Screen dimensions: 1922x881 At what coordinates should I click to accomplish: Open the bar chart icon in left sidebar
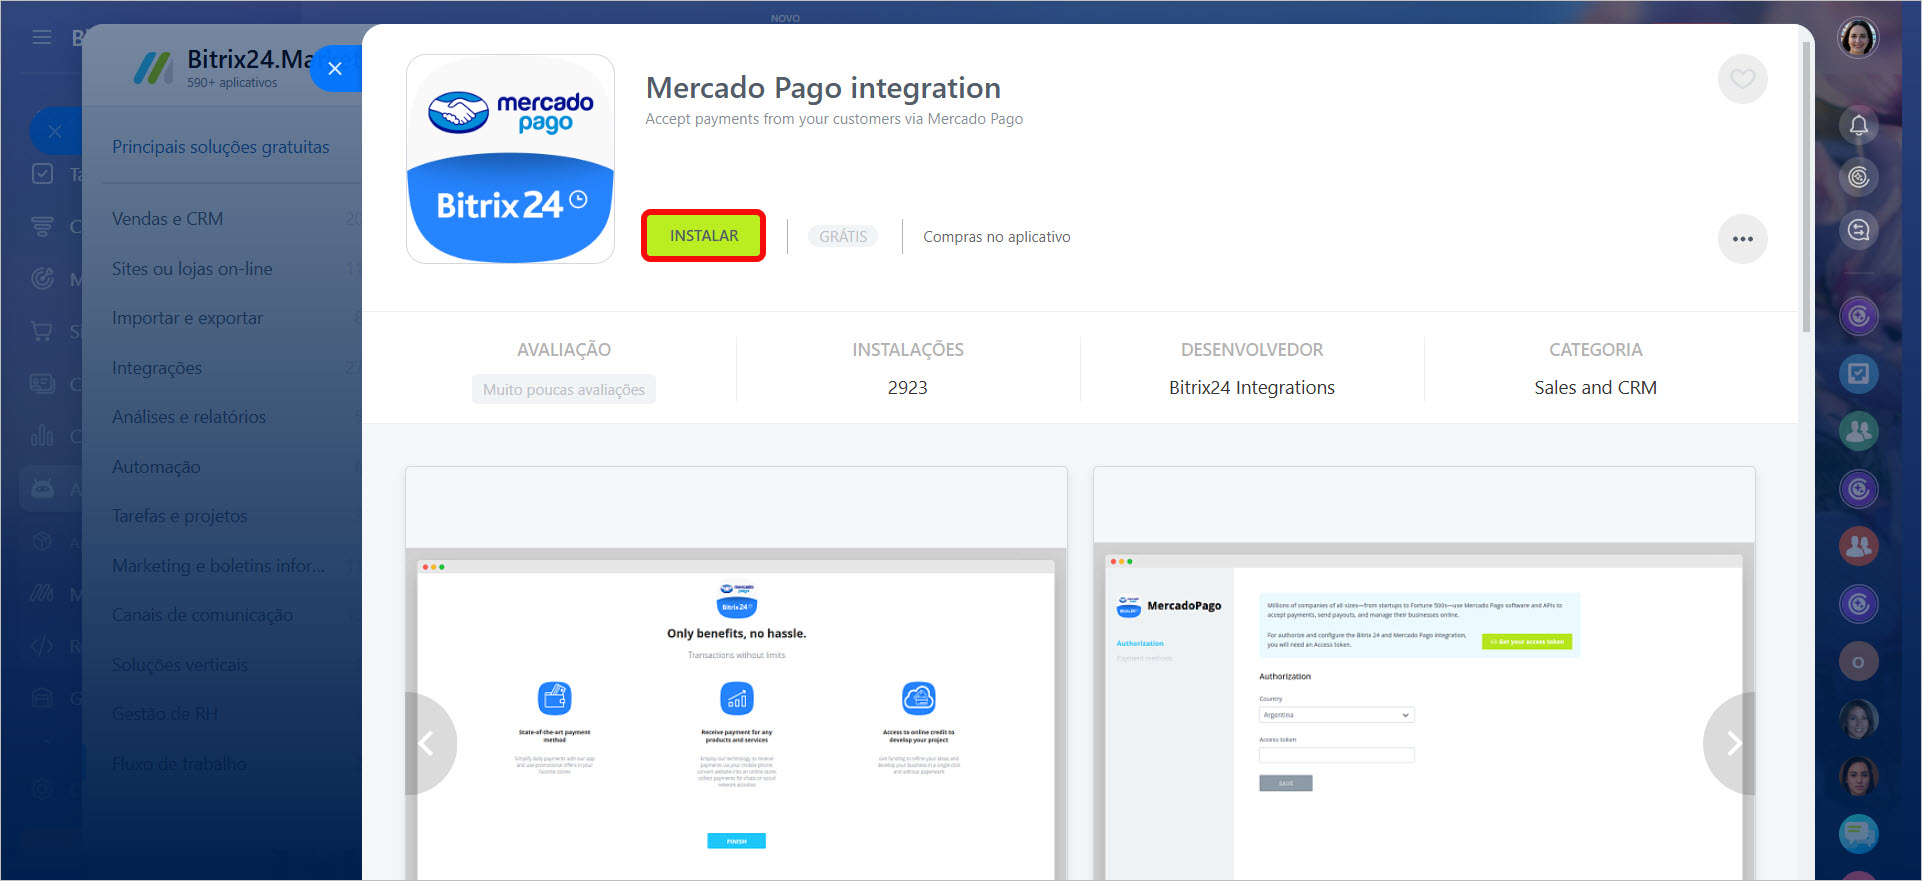(x=42, y=436)
